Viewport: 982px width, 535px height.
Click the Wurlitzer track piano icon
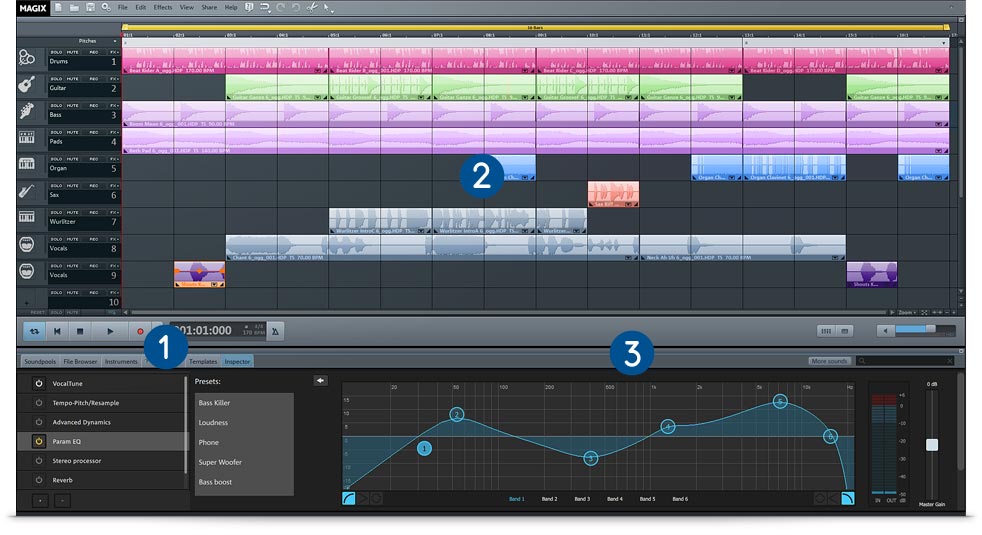[x=26, y=217]
